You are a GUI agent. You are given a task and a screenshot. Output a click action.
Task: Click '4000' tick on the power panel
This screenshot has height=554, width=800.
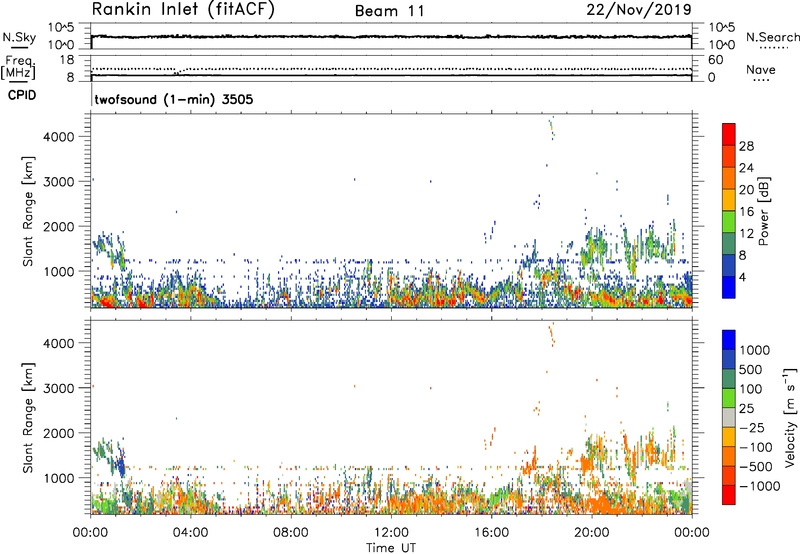coord(58,137)
